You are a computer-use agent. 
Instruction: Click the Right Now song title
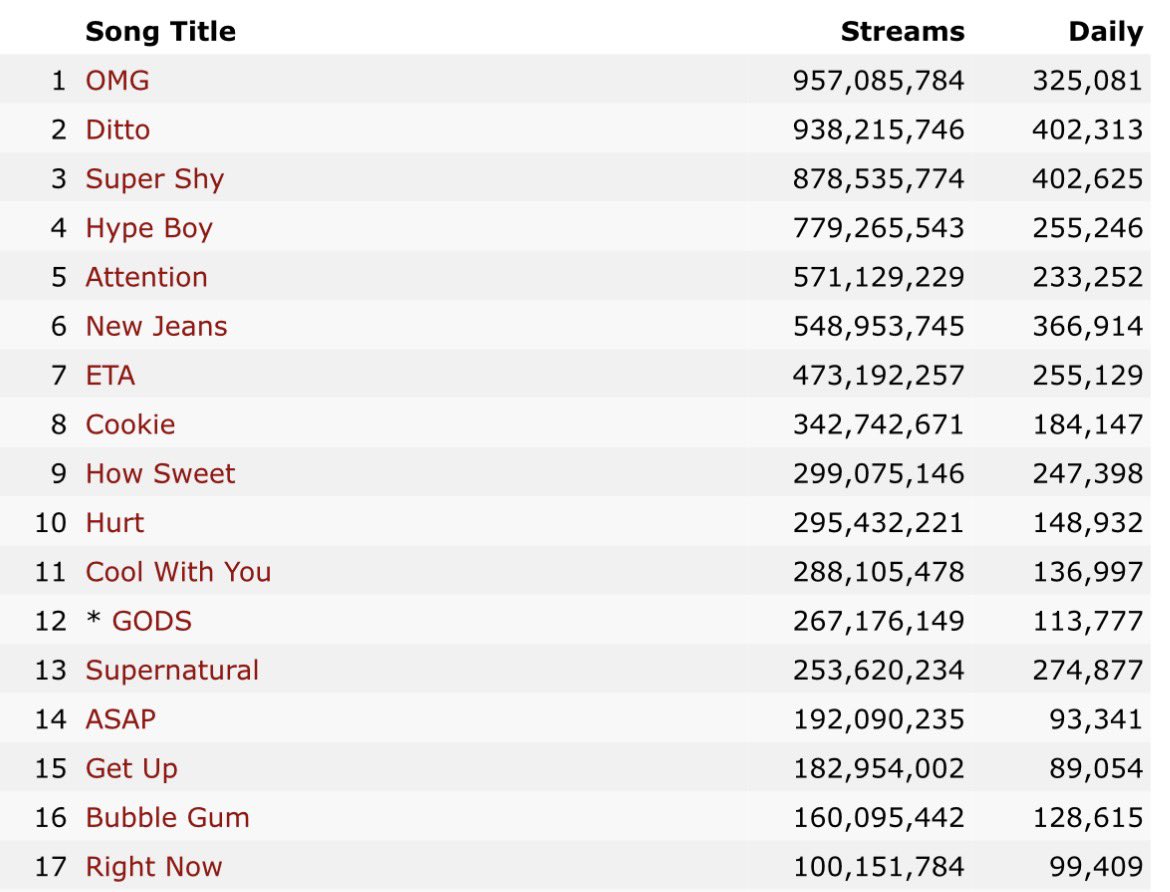tap(154, 867)
